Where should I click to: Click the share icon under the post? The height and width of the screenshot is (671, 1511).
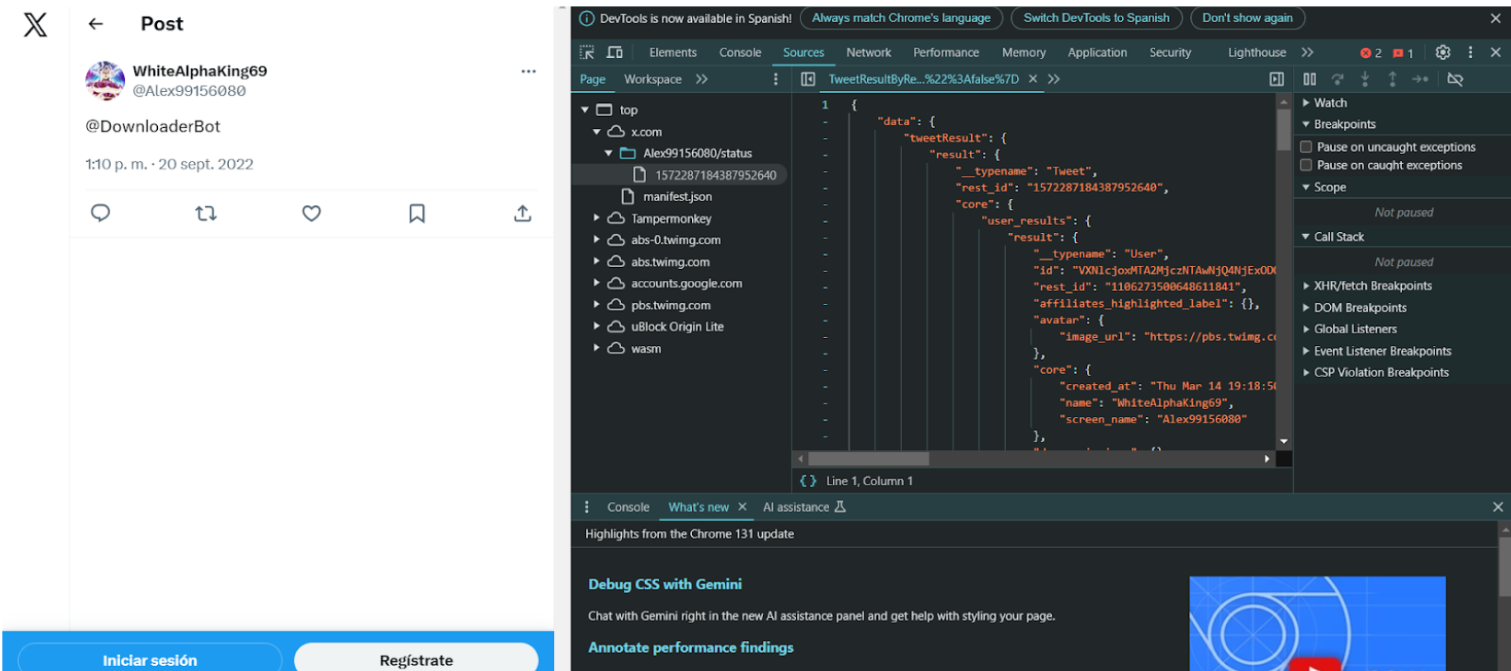pyautogui.click(x=522, y=213)
